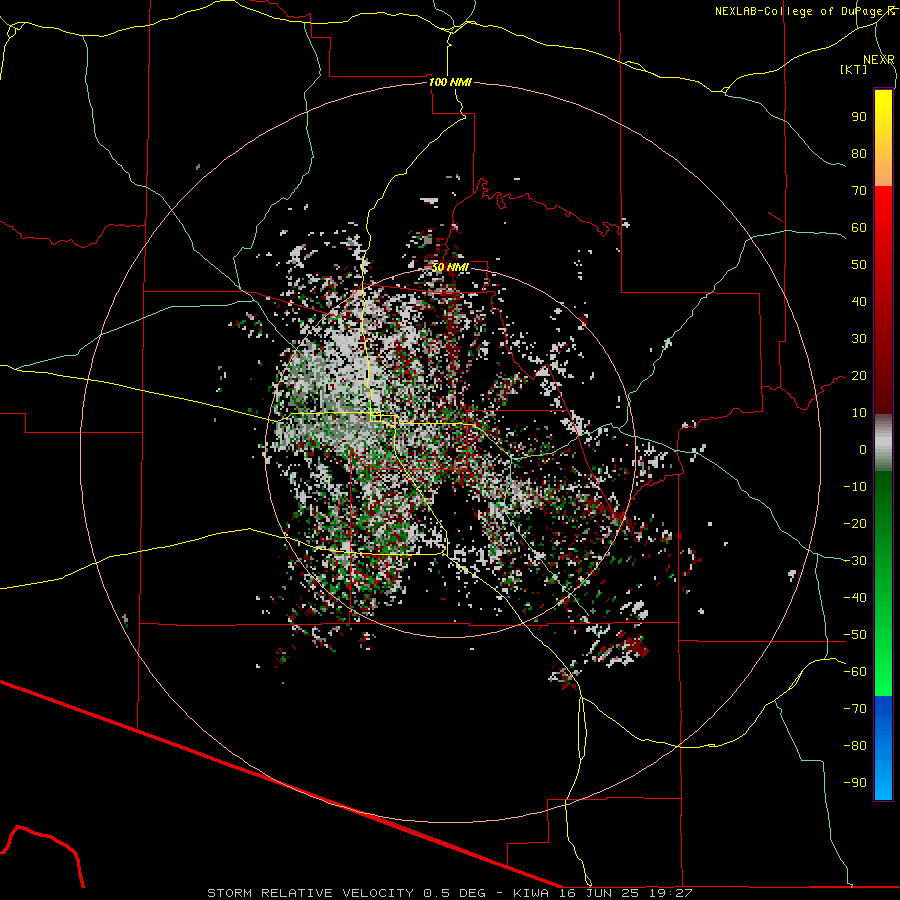The image size is (900, 900).
Task: Select the 10 value on the velocity scale
Action: tap(859, 413)
